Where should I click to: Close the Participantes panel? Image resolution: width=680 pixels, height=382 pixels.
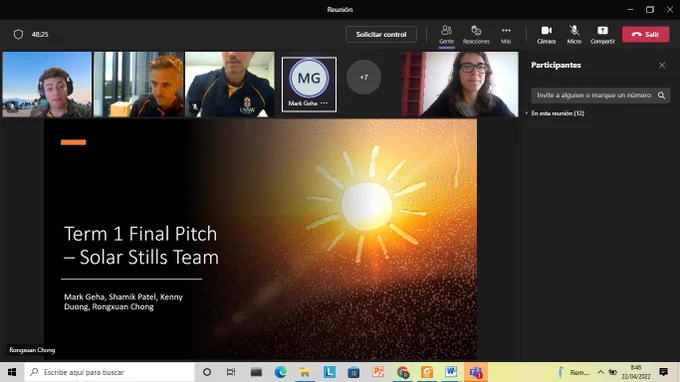pyautogui.click(x=662, y=65)
